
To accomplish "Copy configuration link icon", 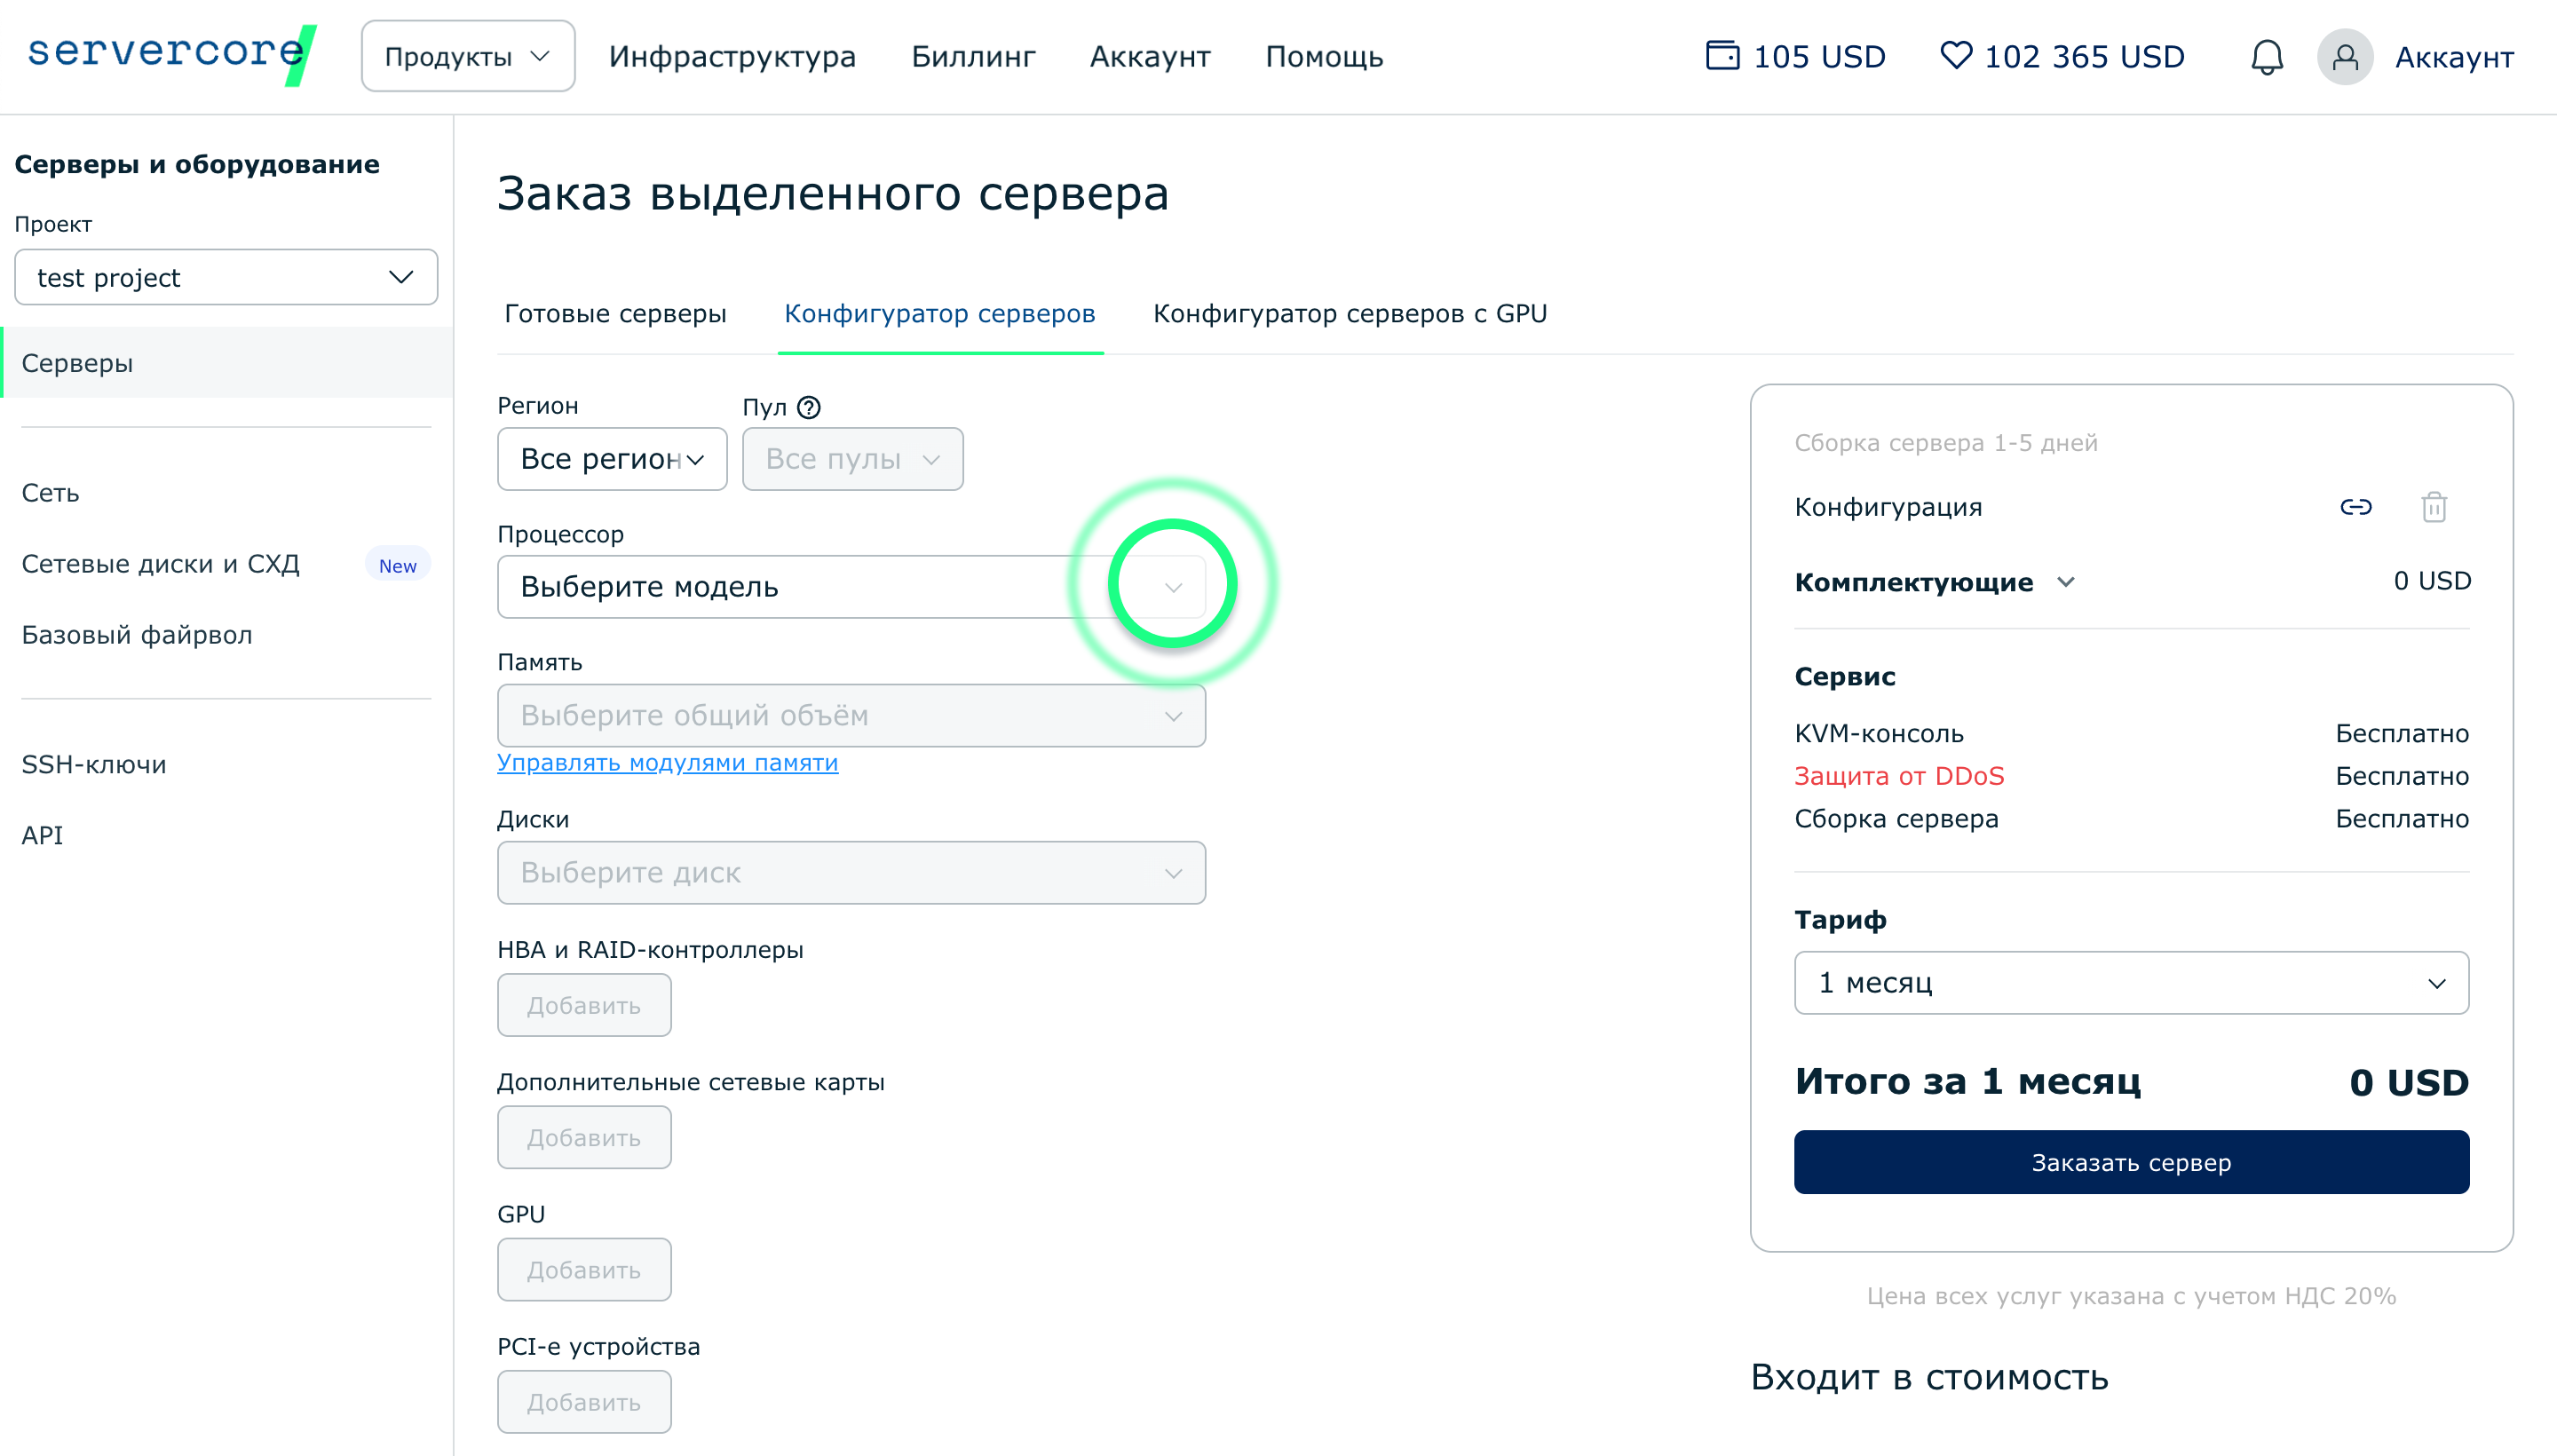I will (x=2355, y=507).
